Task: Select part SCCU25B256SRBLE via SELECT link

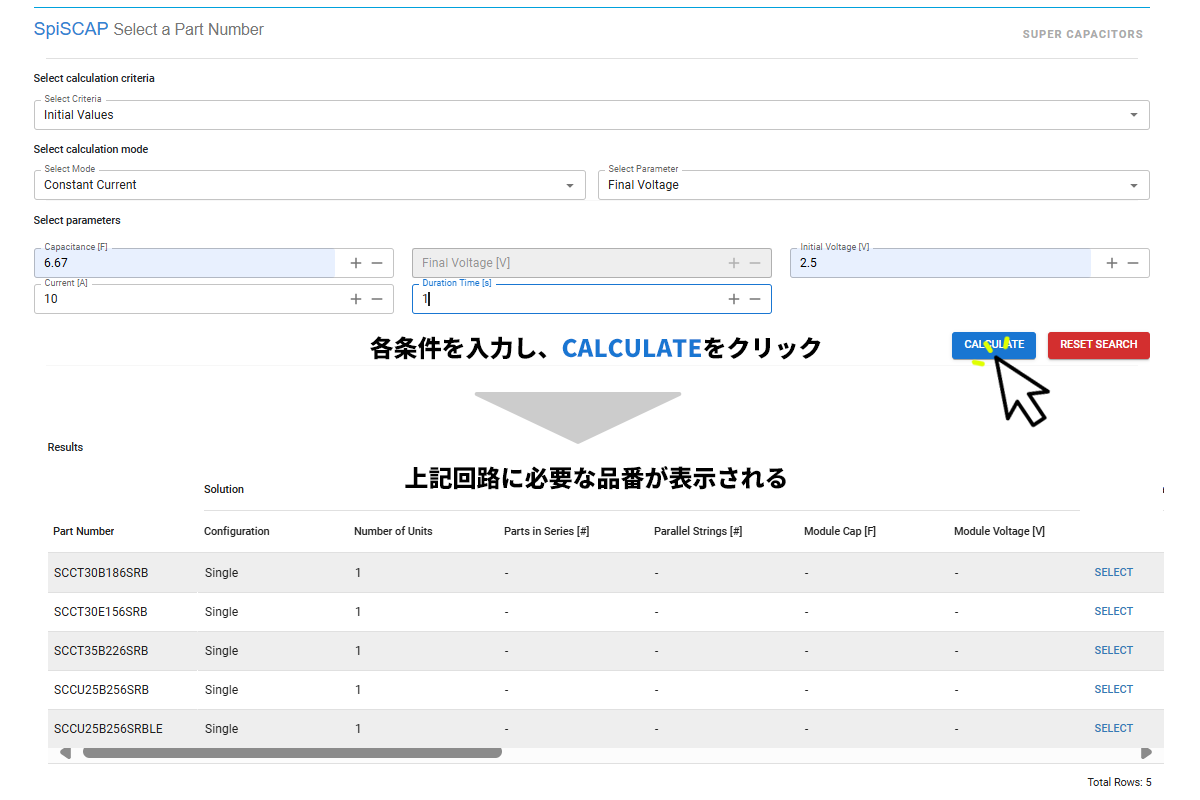Action: (x=1113, y=728)
